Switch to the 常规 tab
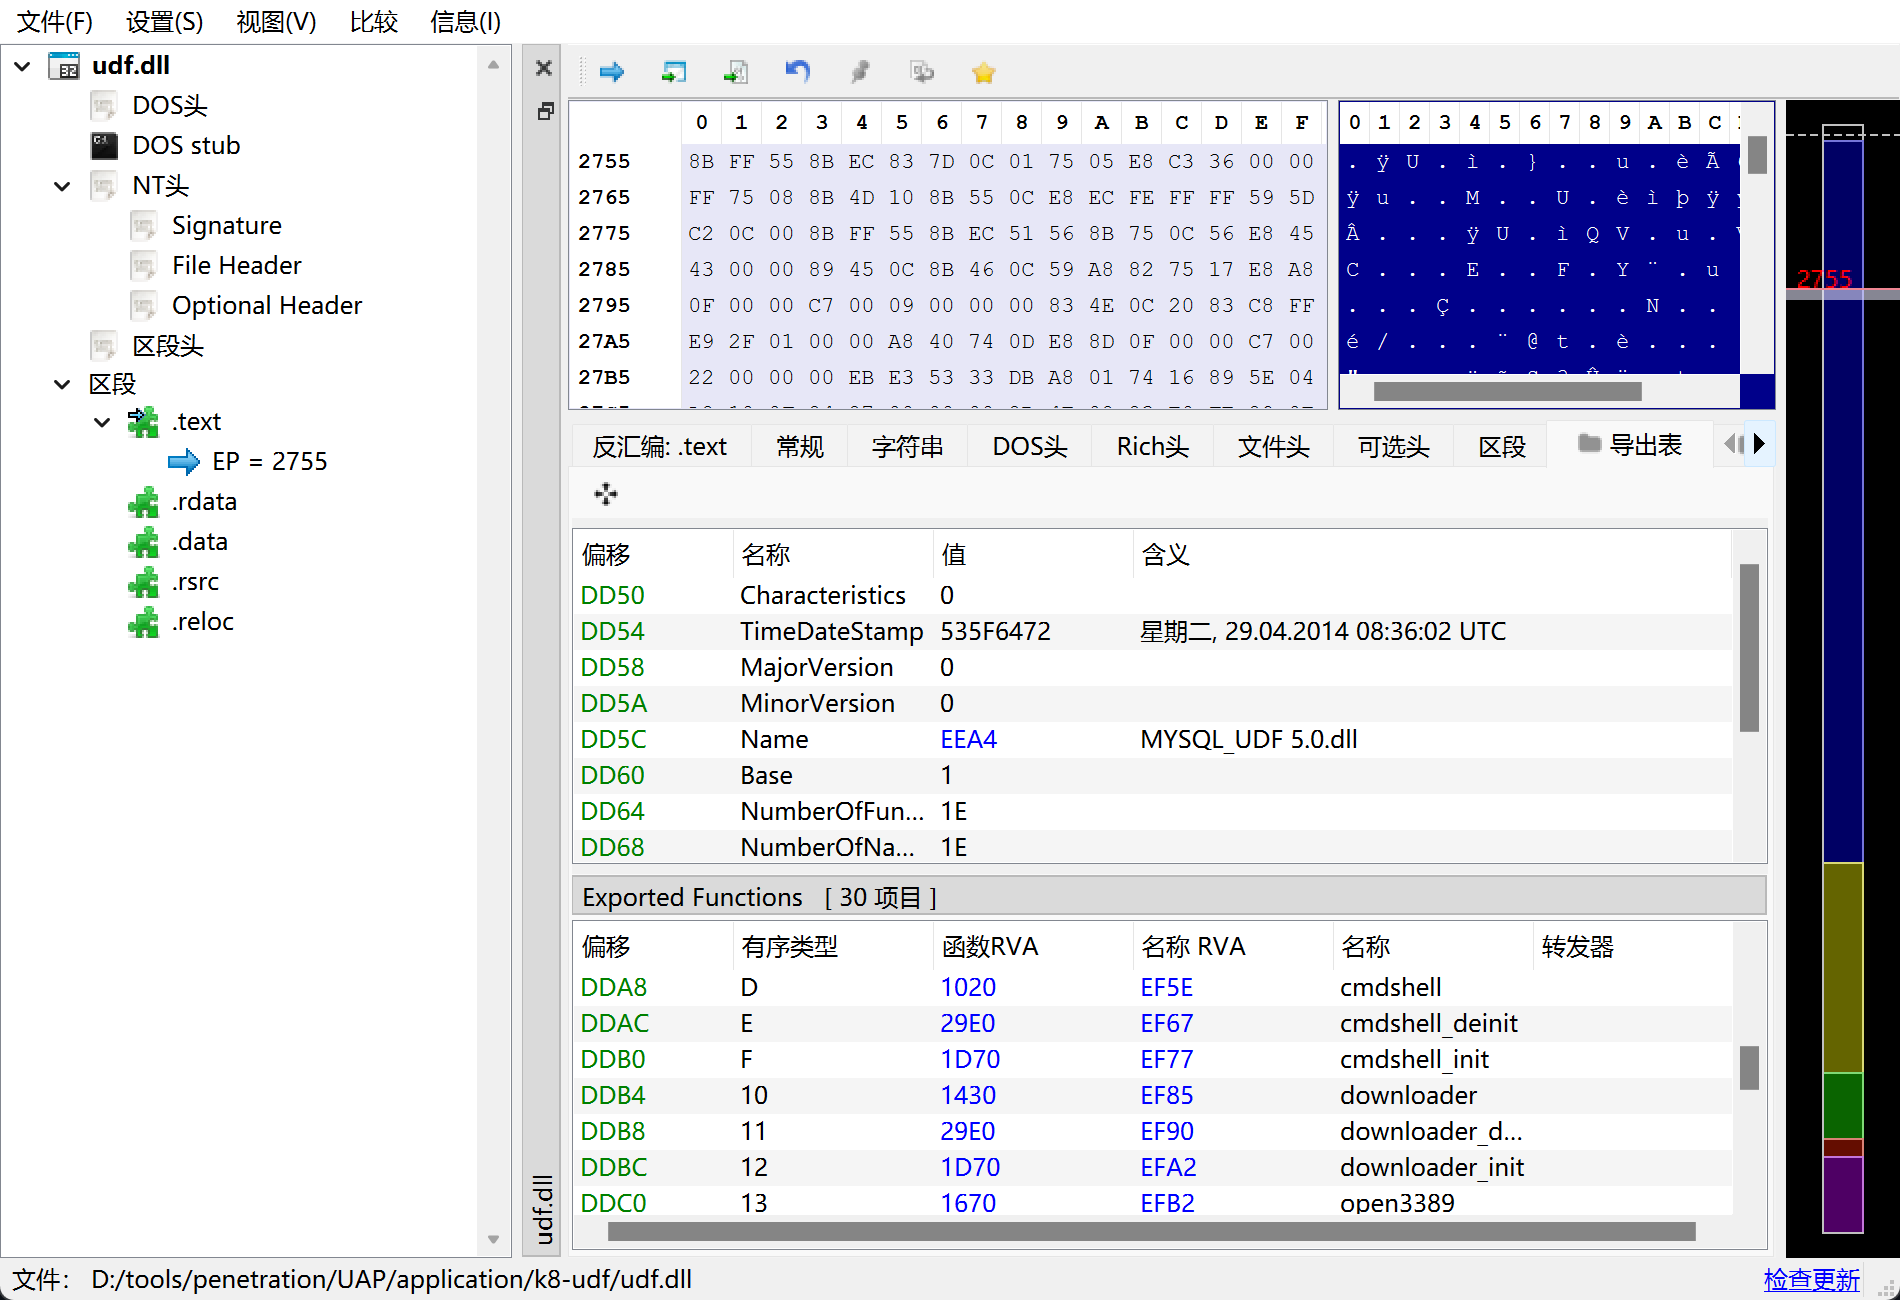 [x=800, y=446]
